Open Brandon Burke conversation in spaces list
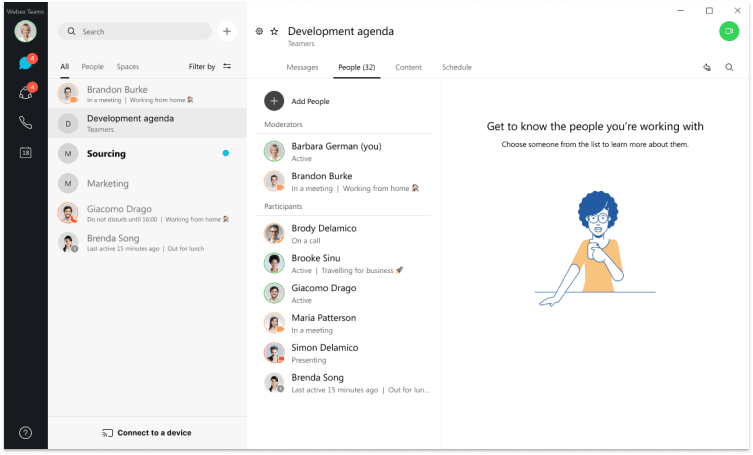This screenshot has width=753, height=455. 147,94
